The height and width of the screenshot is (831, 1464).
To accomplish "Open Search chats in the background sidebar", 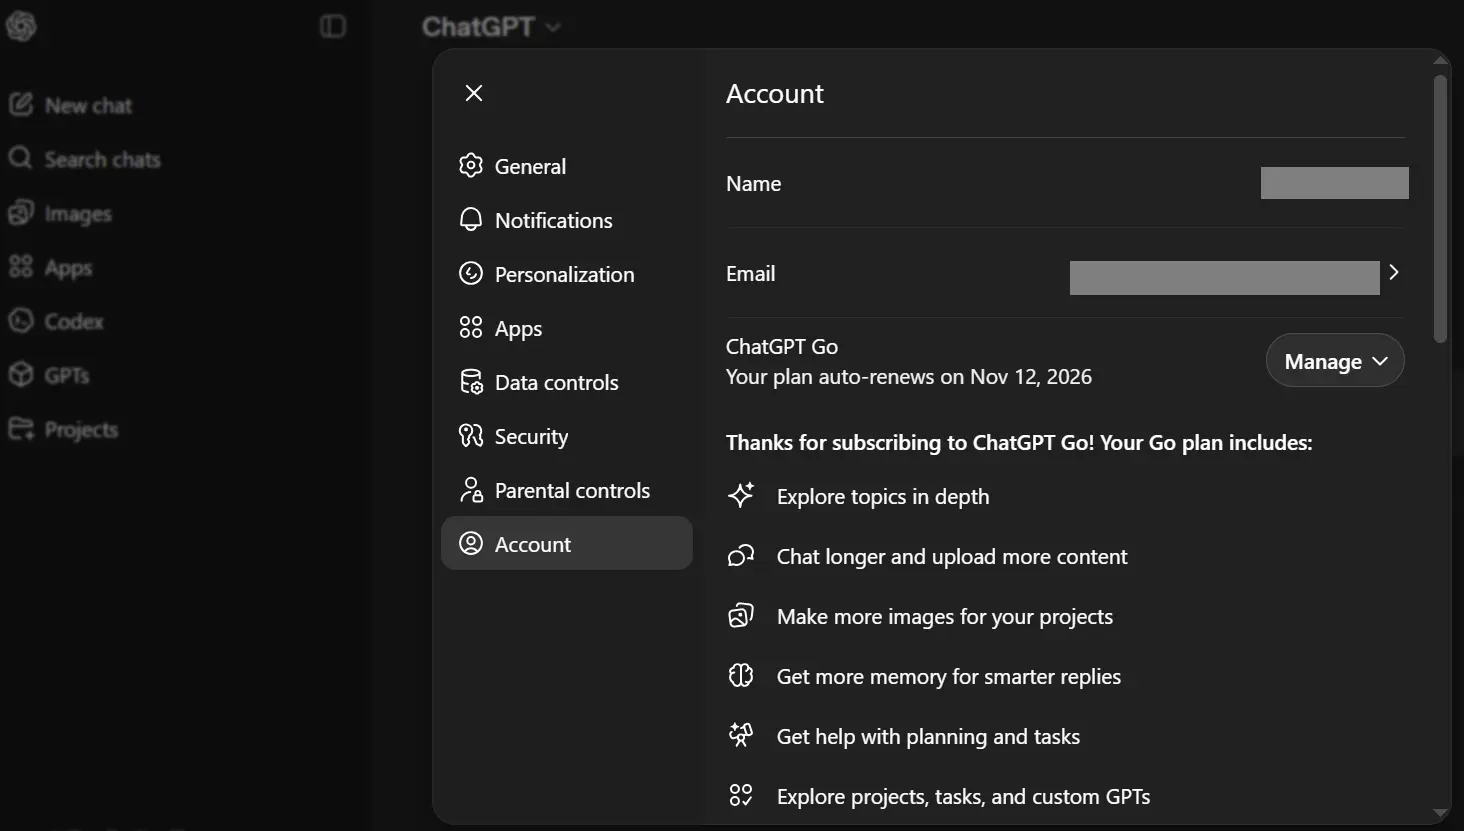I will tap(84, 159).
